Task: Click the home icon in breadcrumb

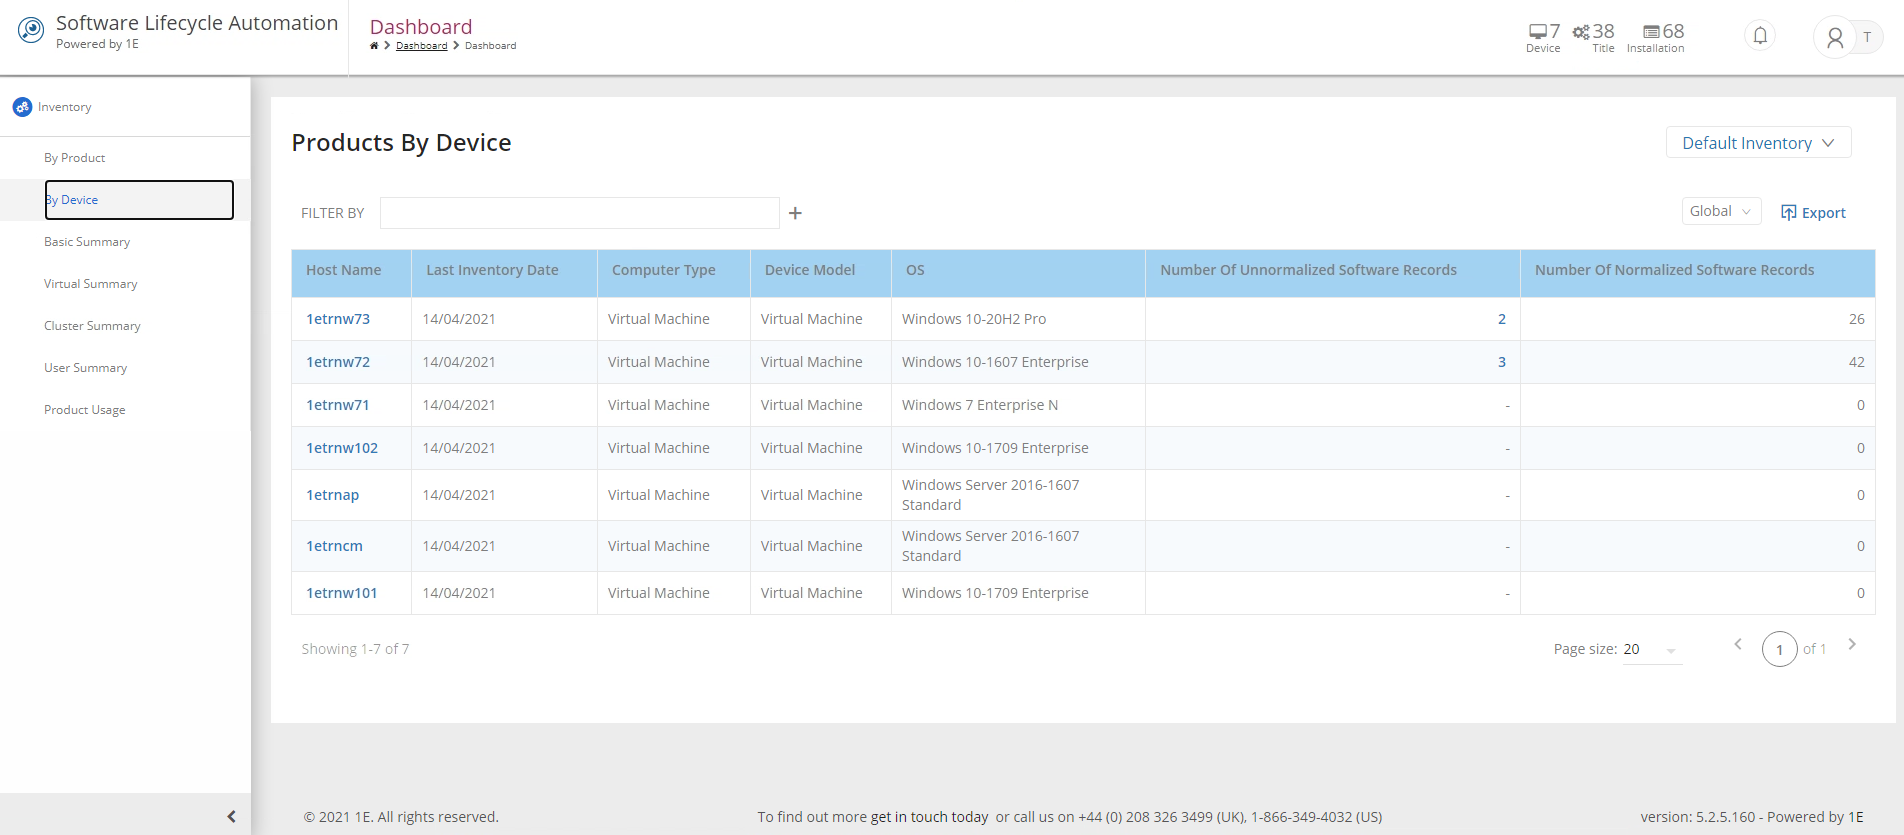Action: [x=374, y=46]
